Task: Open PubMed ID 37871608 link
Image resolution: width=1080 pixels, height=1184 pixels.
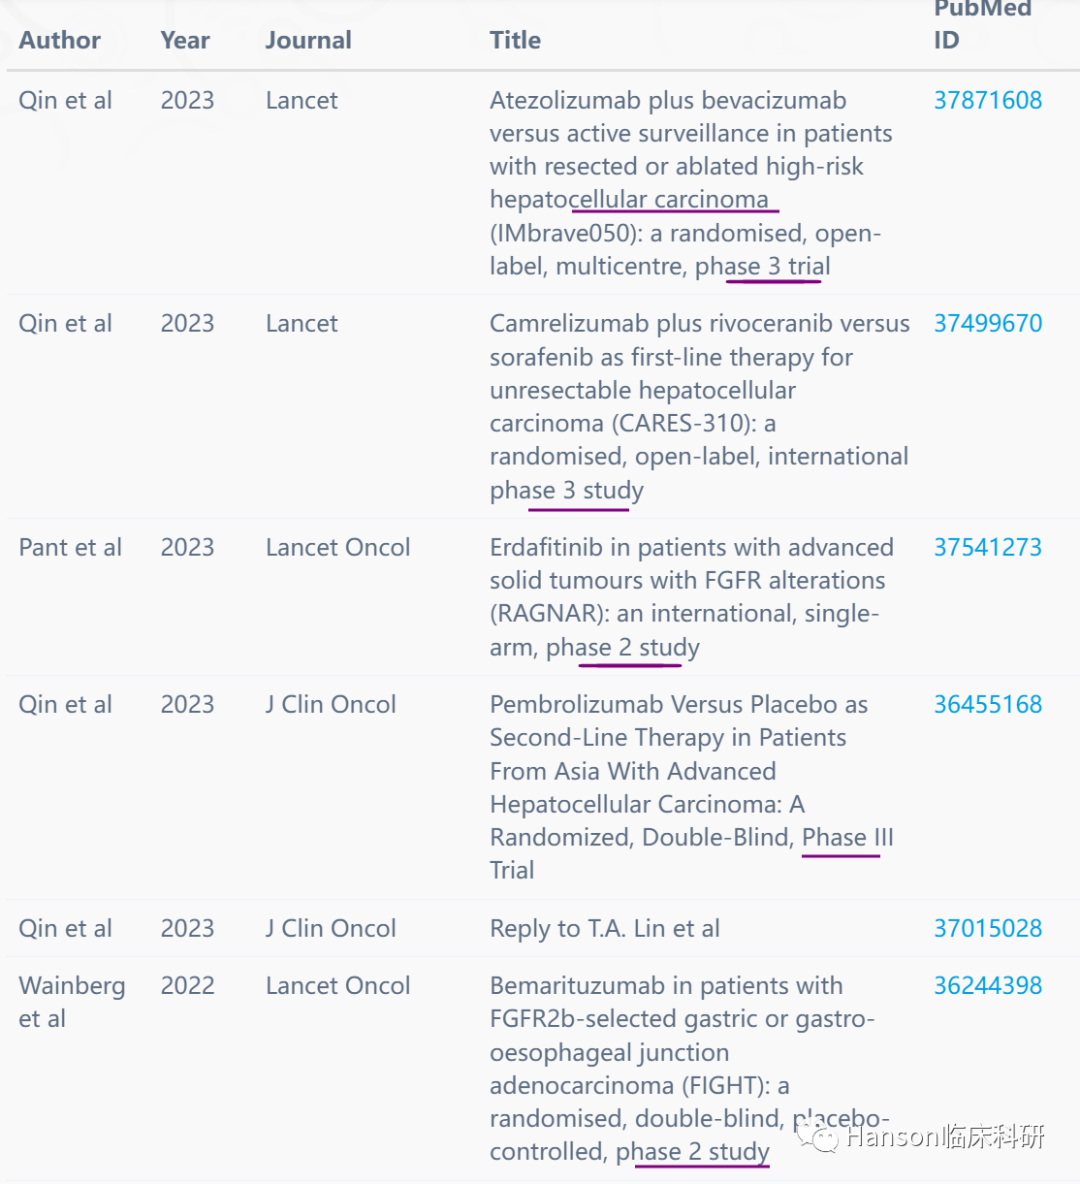Action: (x=987, y=100)
